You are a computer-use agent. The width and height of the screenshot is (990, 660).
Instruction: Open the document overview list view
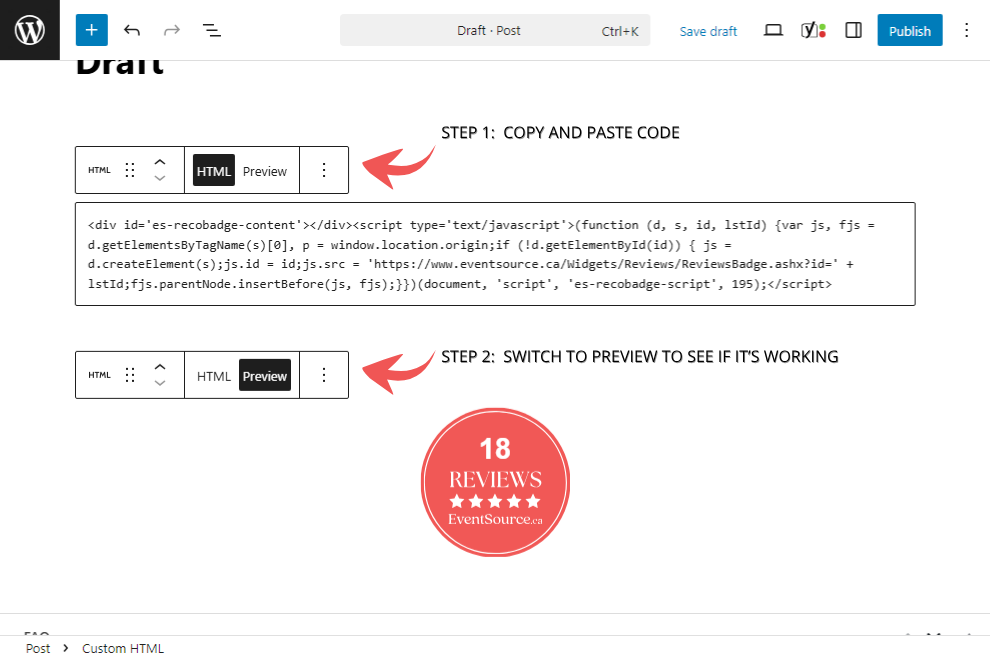click(212, 30)
